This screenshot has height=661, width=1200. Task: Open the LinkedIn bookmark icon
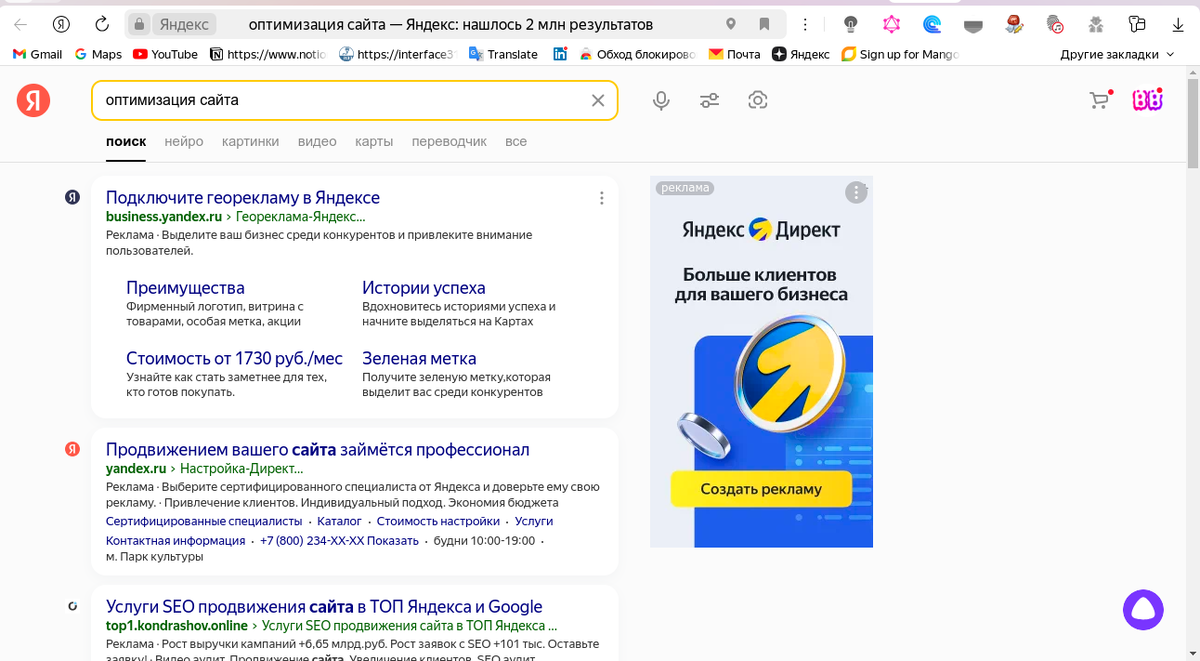tap(560, 54)
